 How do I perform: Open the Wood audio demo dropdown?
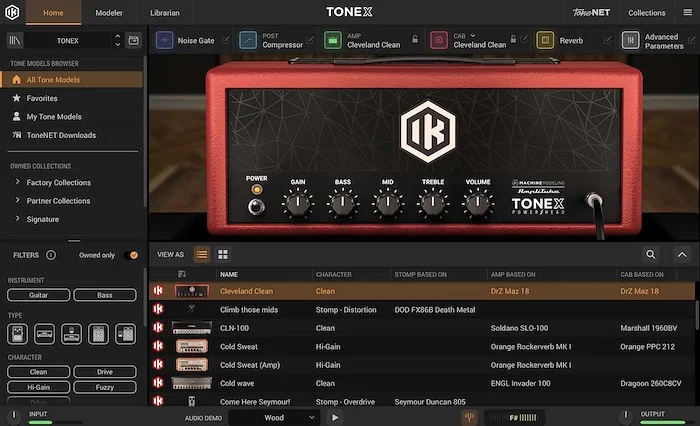pos(275,418)
